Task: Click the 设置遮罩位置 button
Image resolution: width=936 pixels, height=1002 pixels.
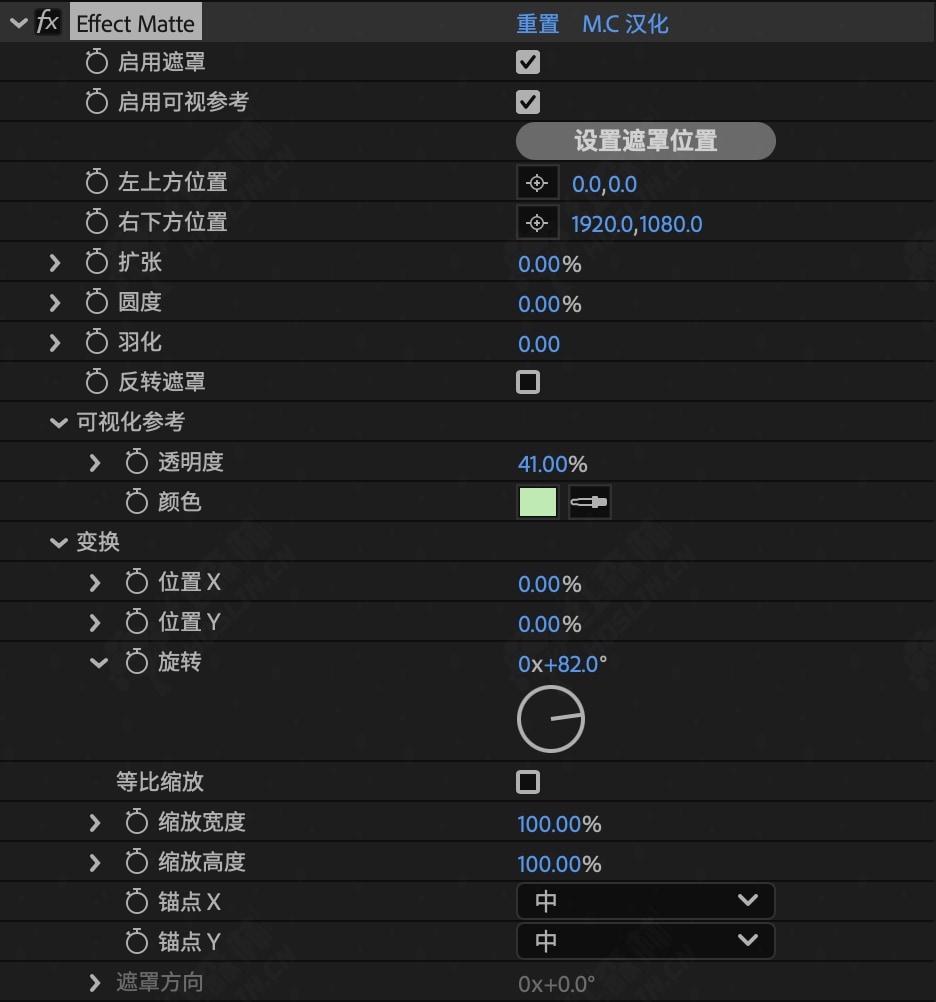Action: click(645, 141)
